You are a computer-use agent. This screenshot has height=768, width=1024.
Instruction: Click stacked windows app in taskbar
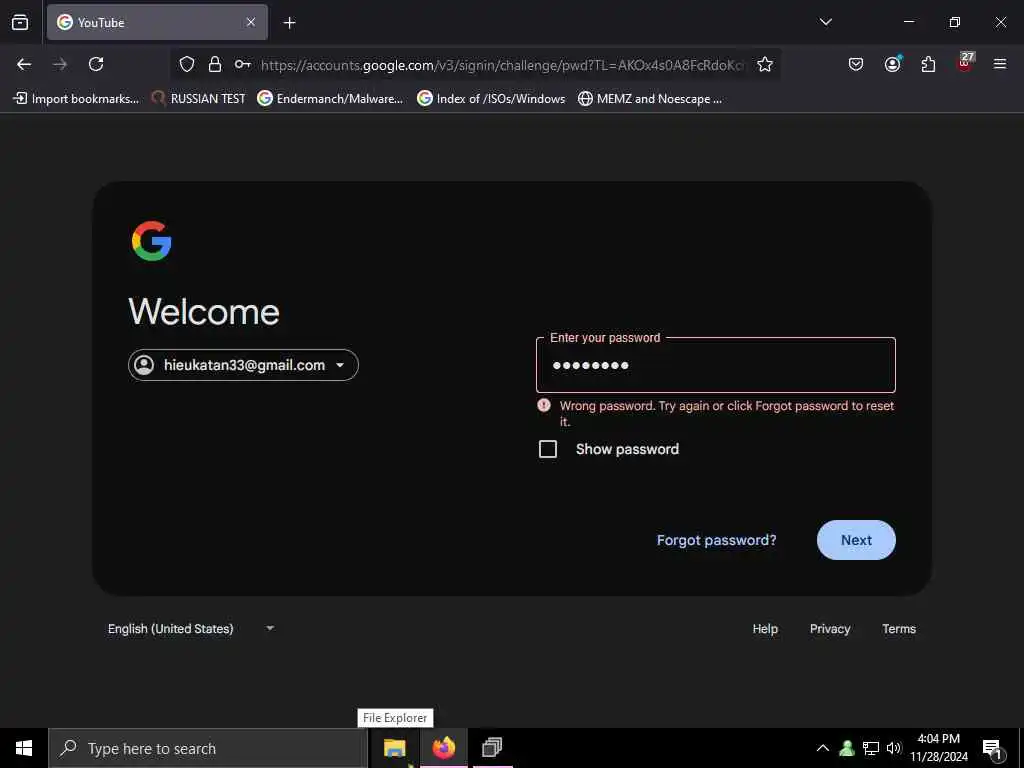point(492,748)
